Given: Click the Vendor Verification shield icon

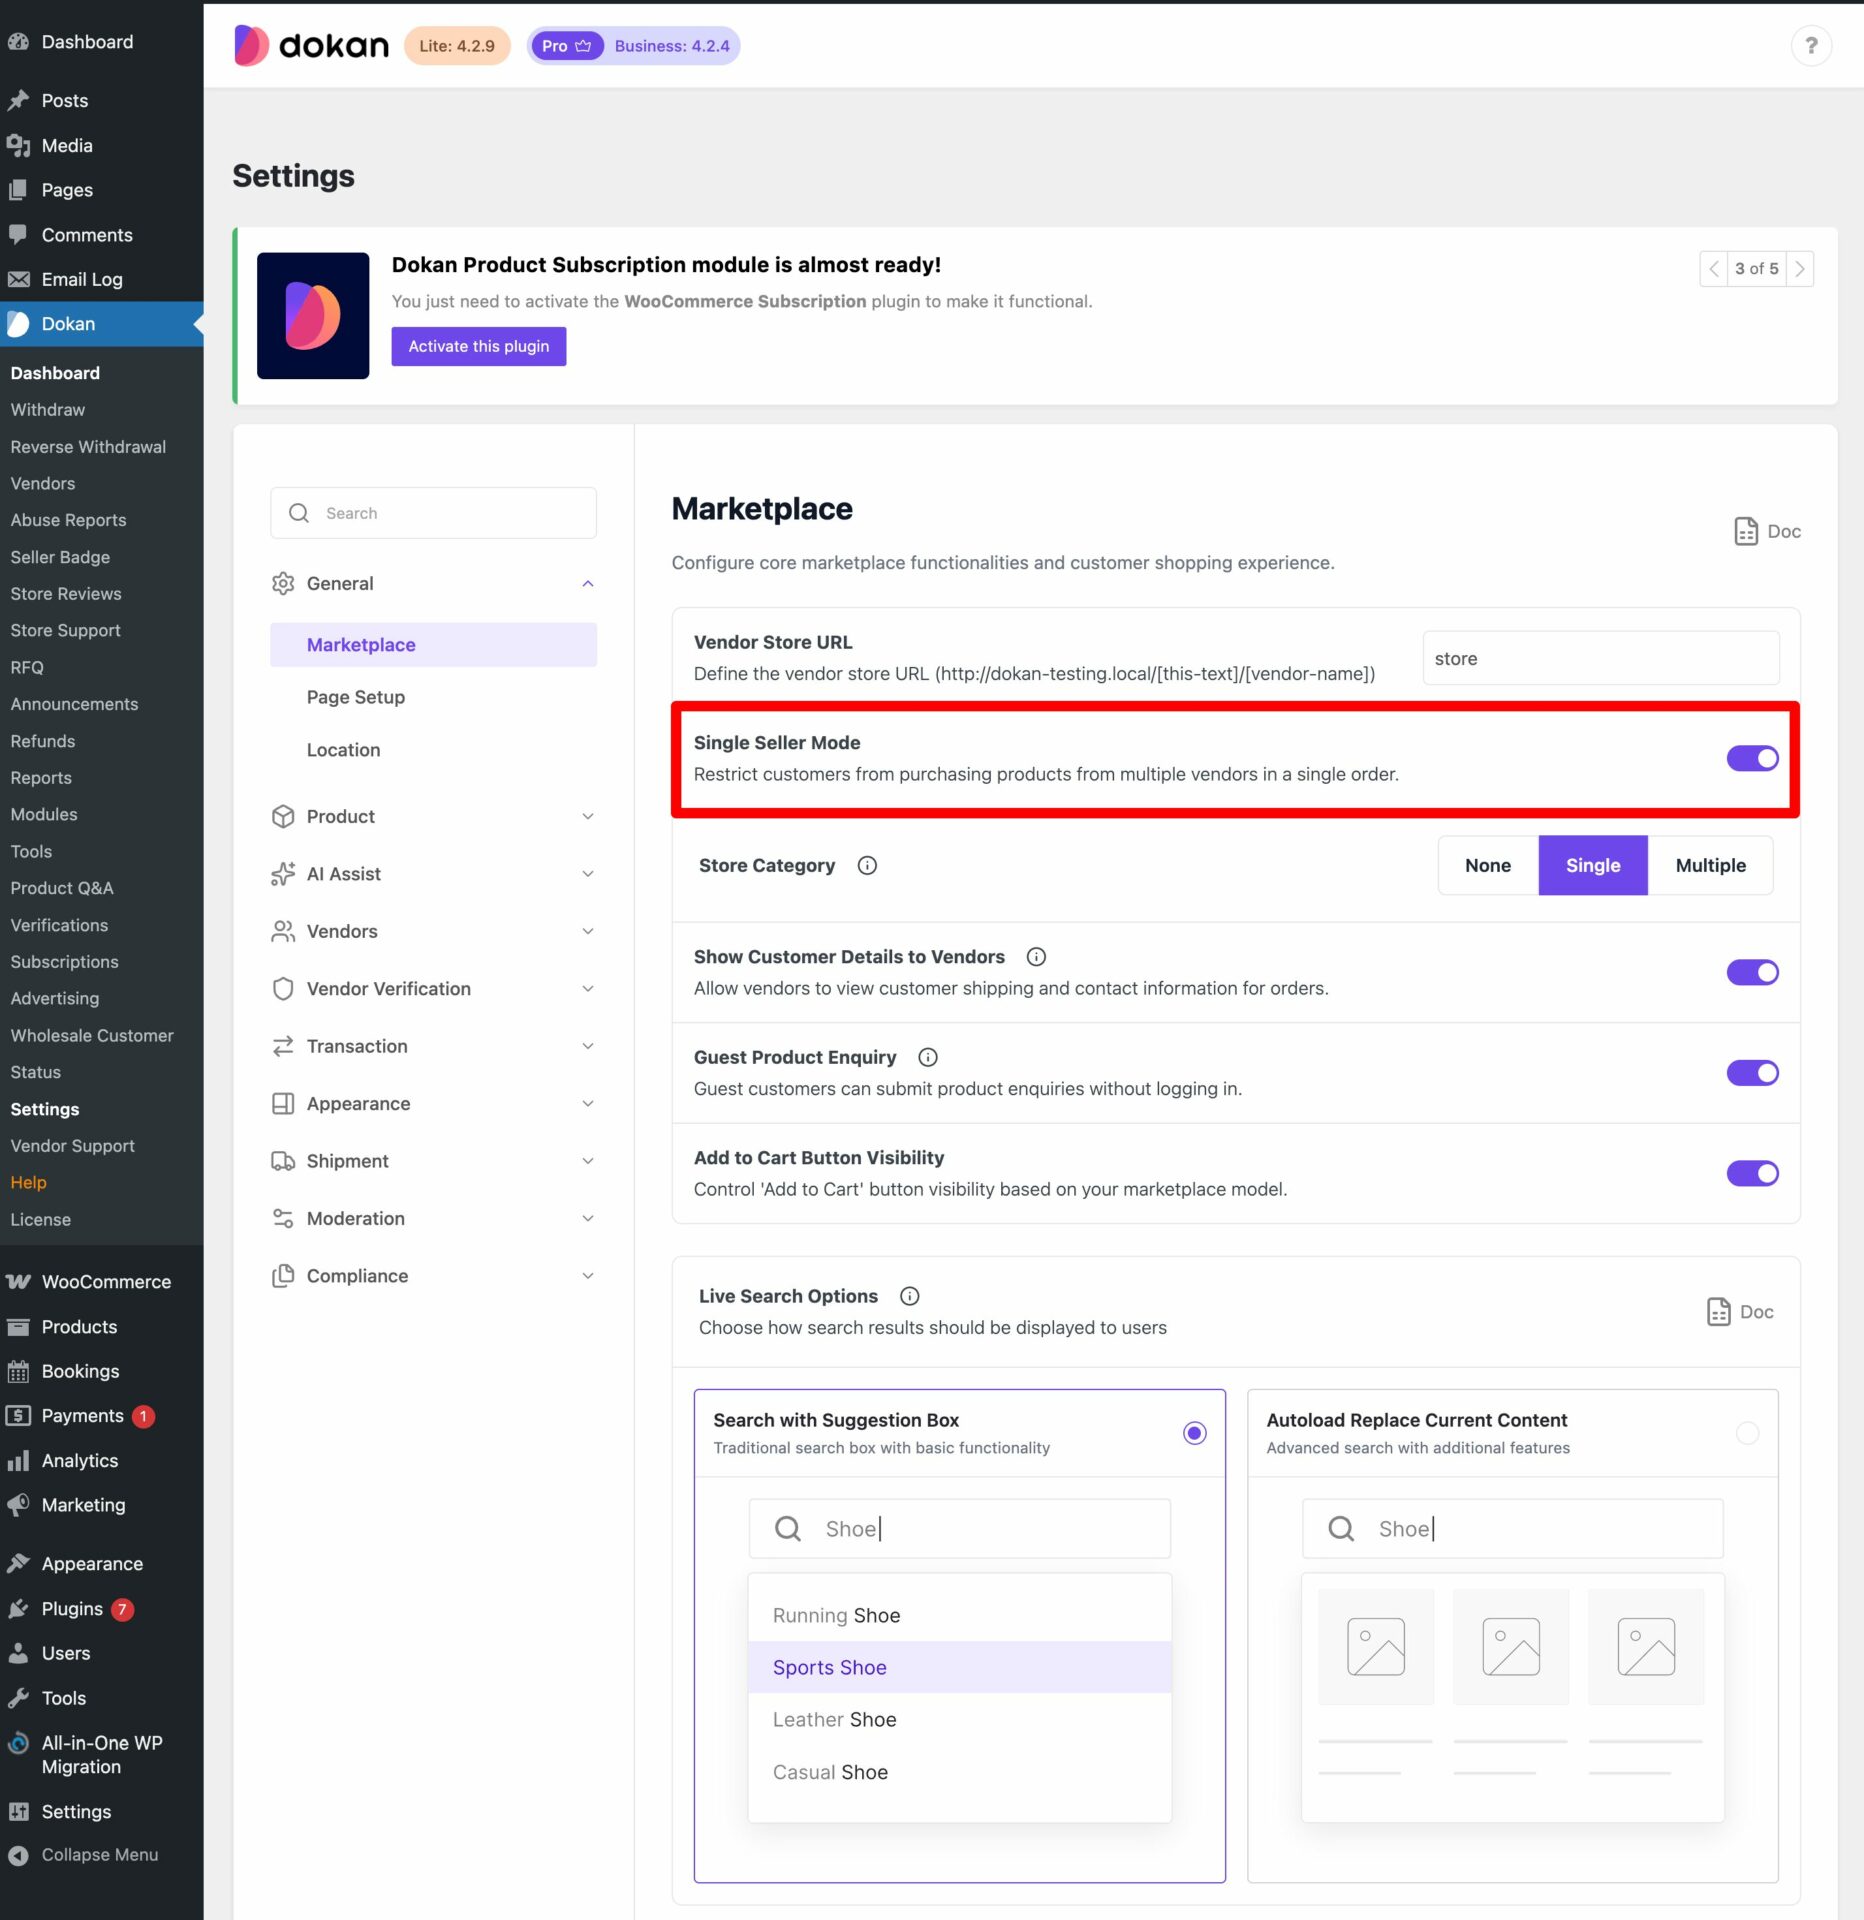Looking at the screenshot, I should (283, 988).
